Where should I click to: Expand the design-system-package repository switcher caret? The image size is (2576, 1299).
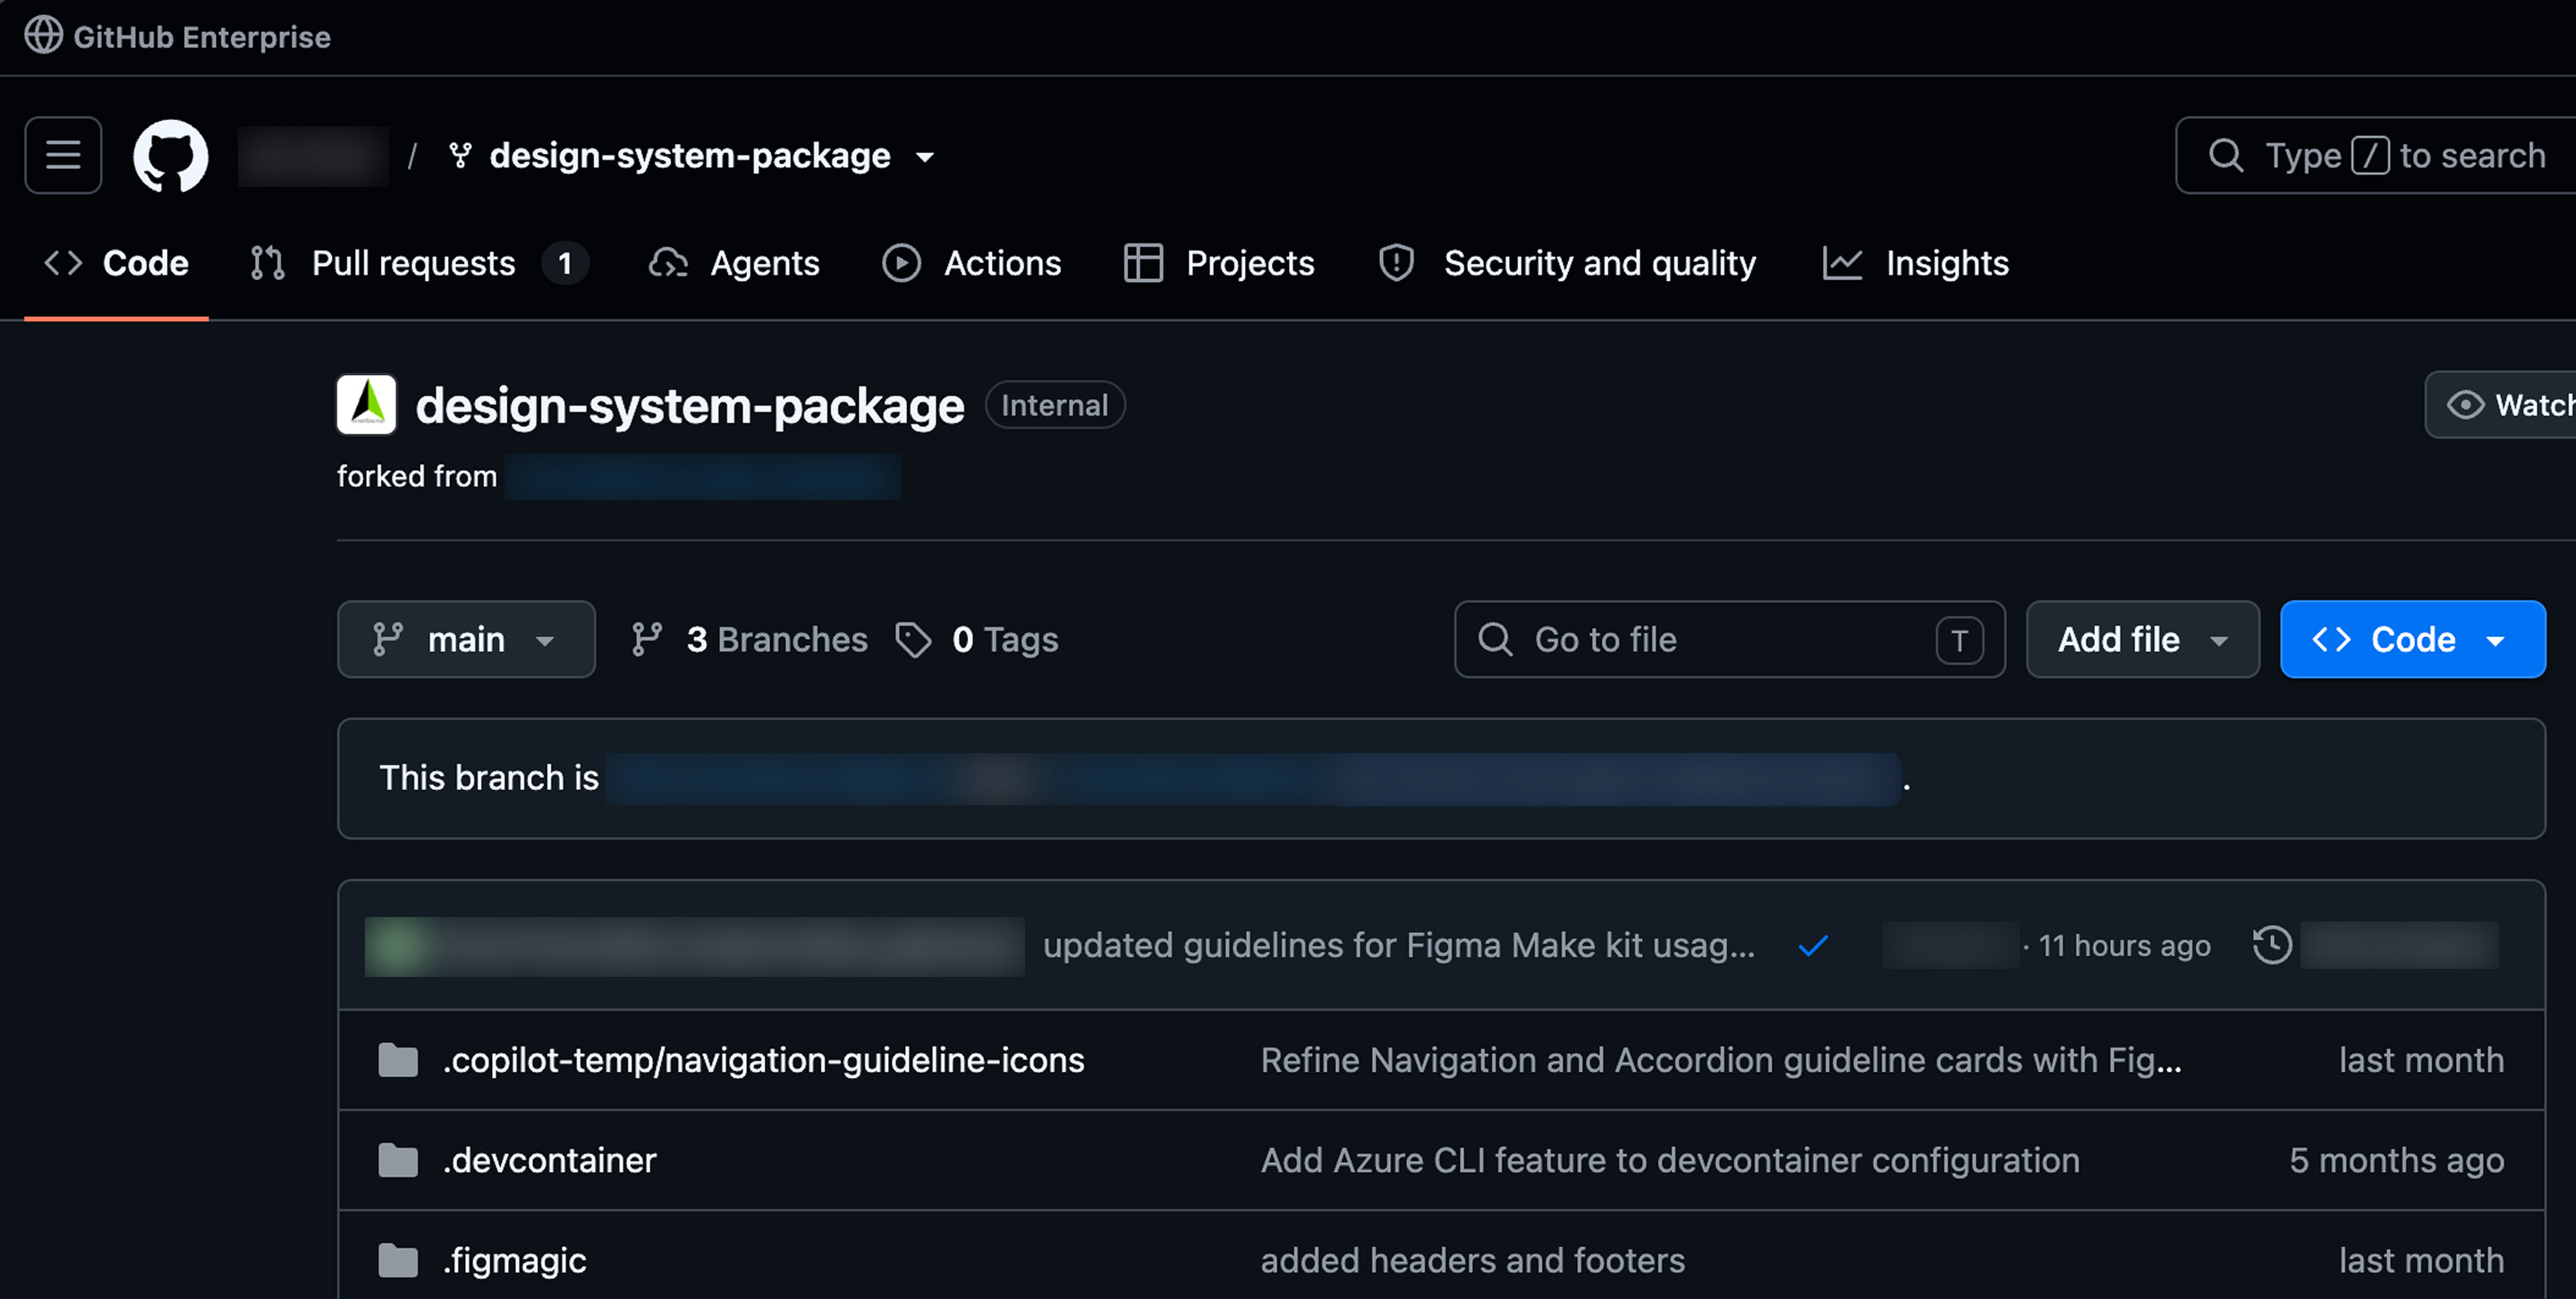925,157
